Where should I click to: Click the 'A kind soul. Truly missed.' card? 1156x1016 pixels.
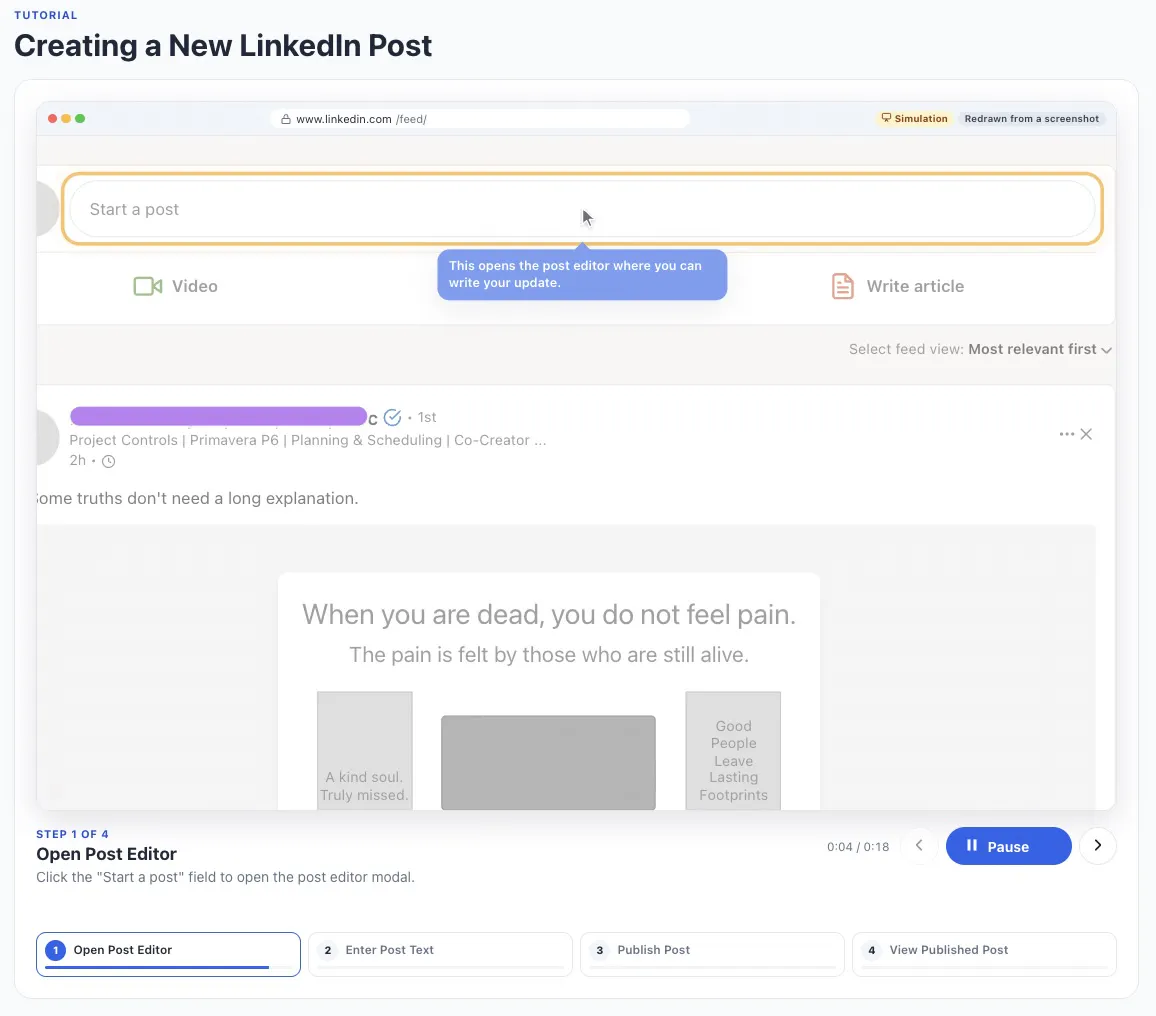[364, 751]
